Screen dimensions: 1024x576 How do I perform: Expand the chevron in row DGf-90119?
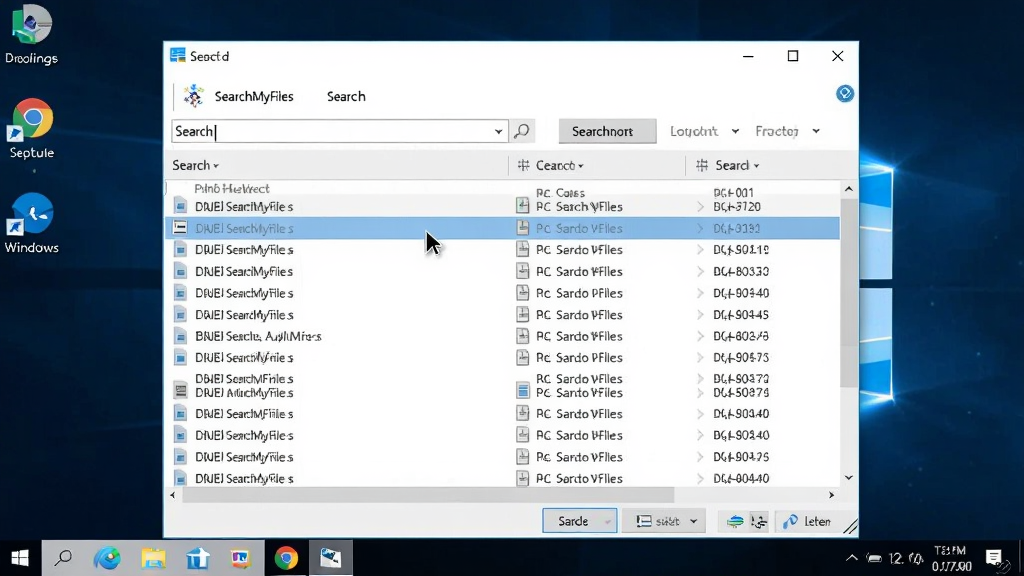(x=700, y=249)
